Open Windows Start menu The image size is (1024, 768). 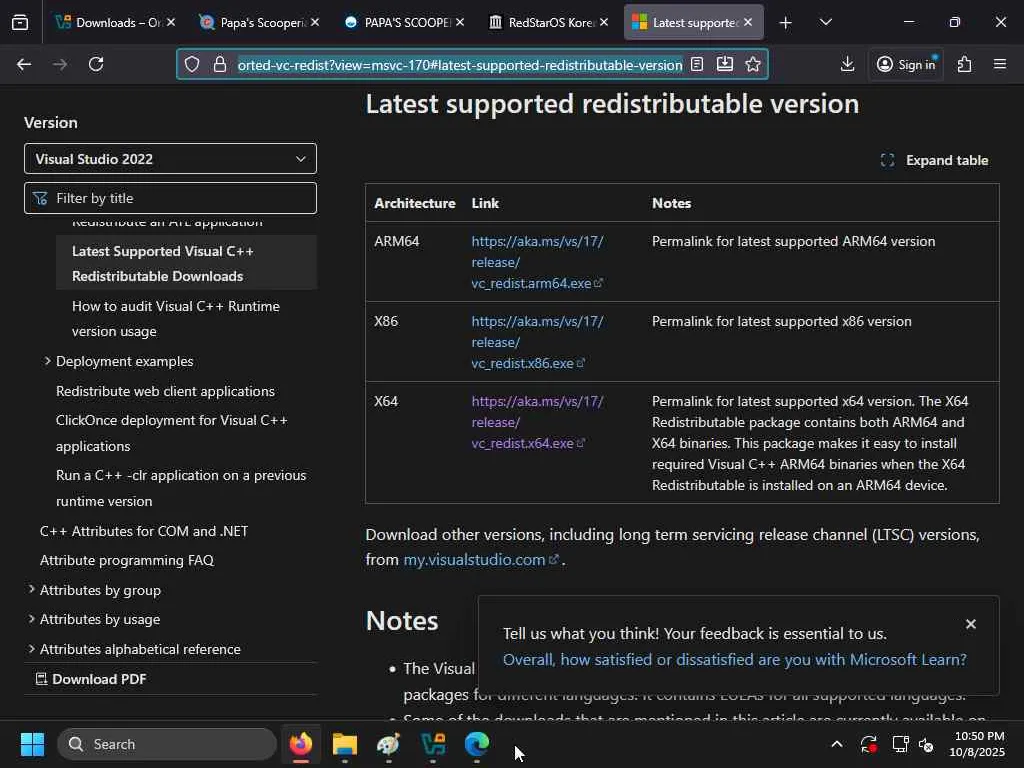(x=32, y=744)
